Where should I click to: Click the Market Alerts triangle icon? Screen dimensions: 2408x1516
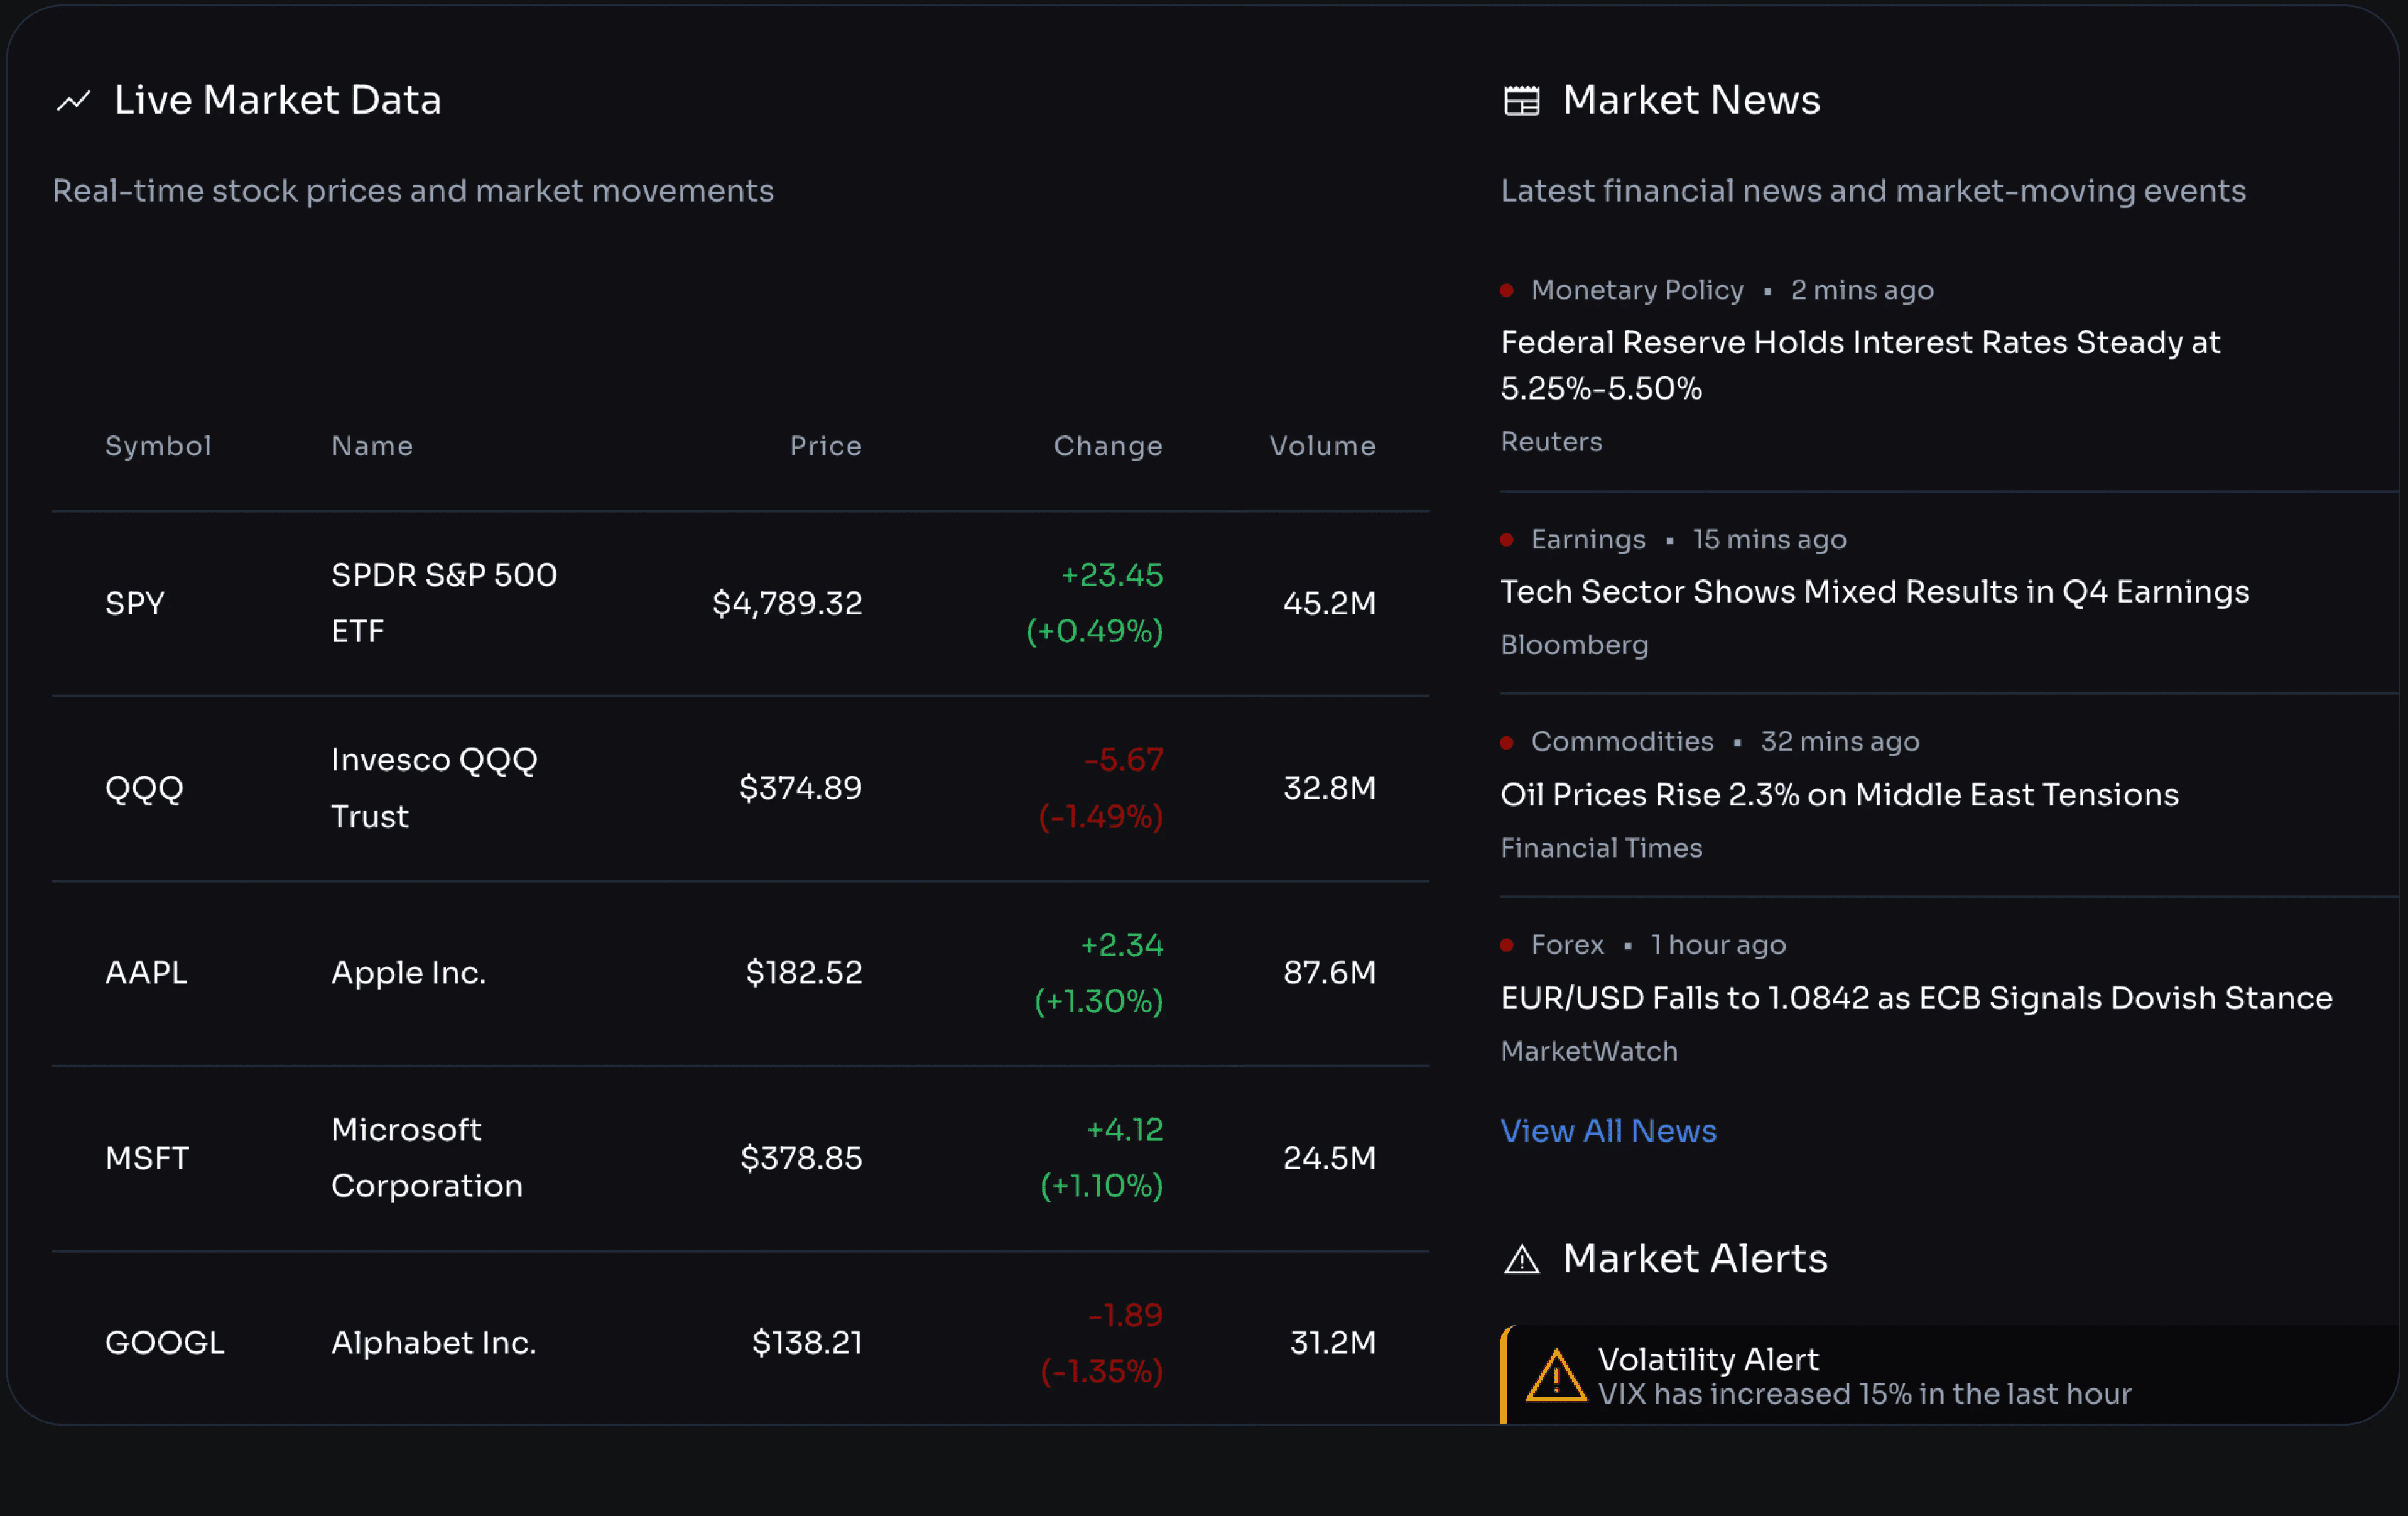coord(1521,1259)
